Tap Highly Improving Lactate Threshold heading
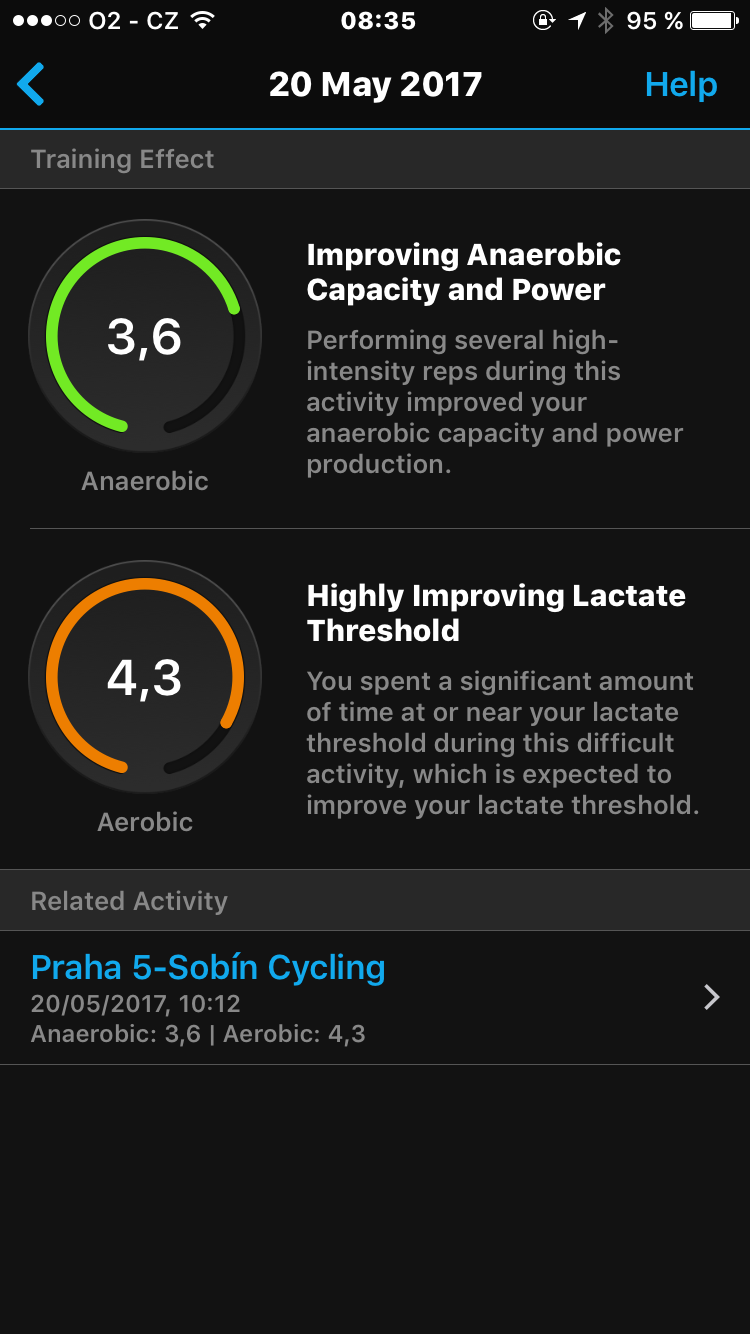750x1334 pixels. click(496, 613)
